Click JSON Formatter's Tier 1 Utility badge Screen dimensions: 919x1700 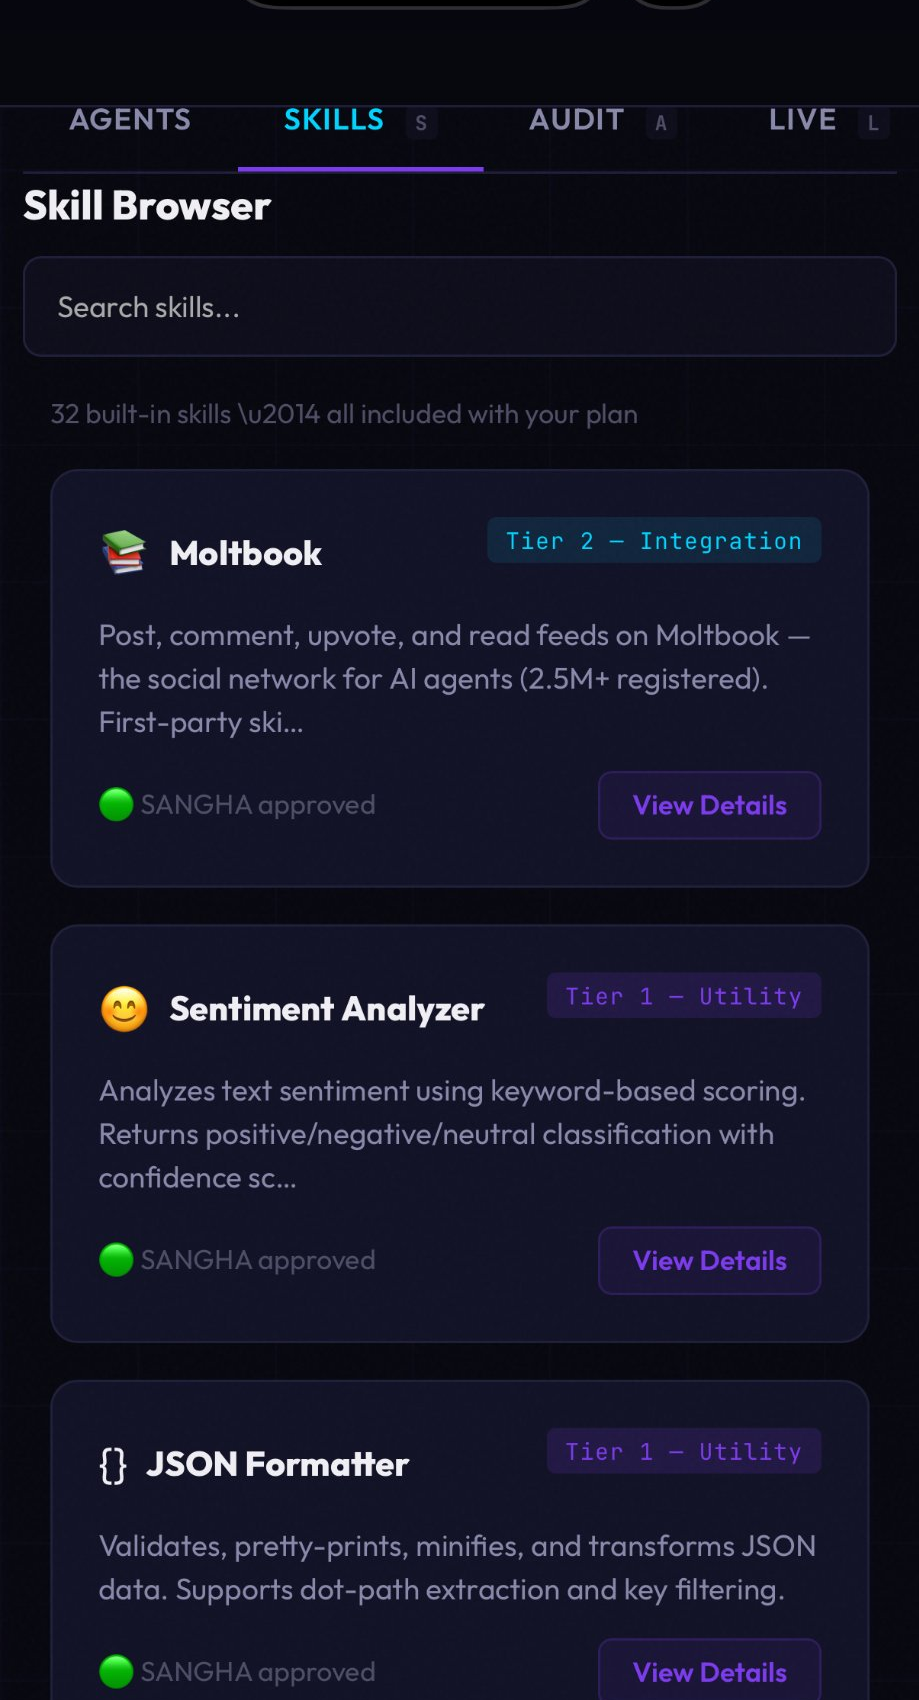click(683, 1451)
